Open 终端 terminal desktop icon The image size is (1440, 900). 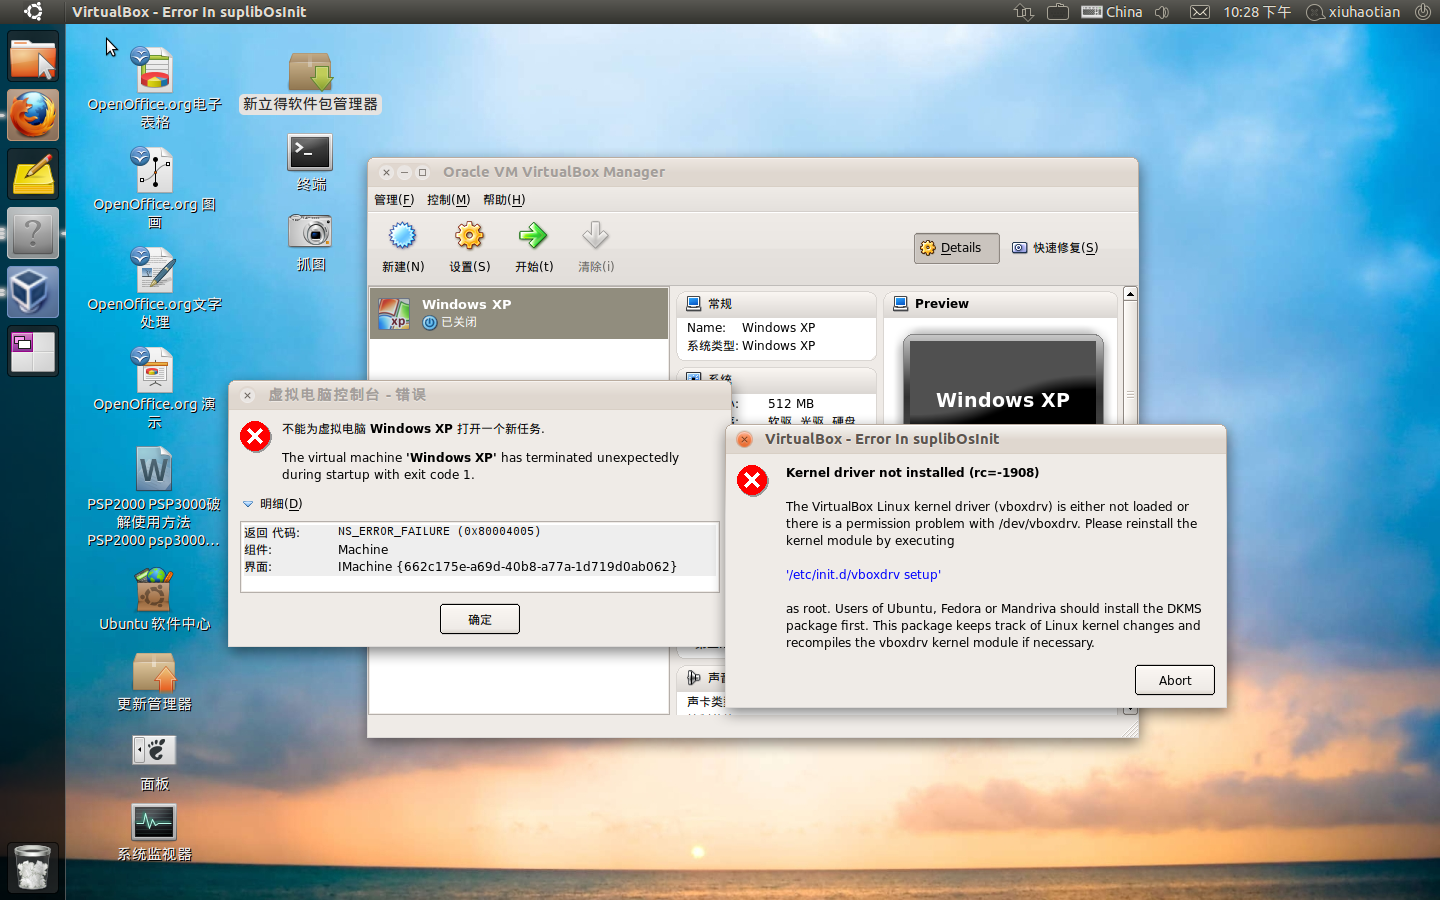pyautogui.click(x=311, y=163)
